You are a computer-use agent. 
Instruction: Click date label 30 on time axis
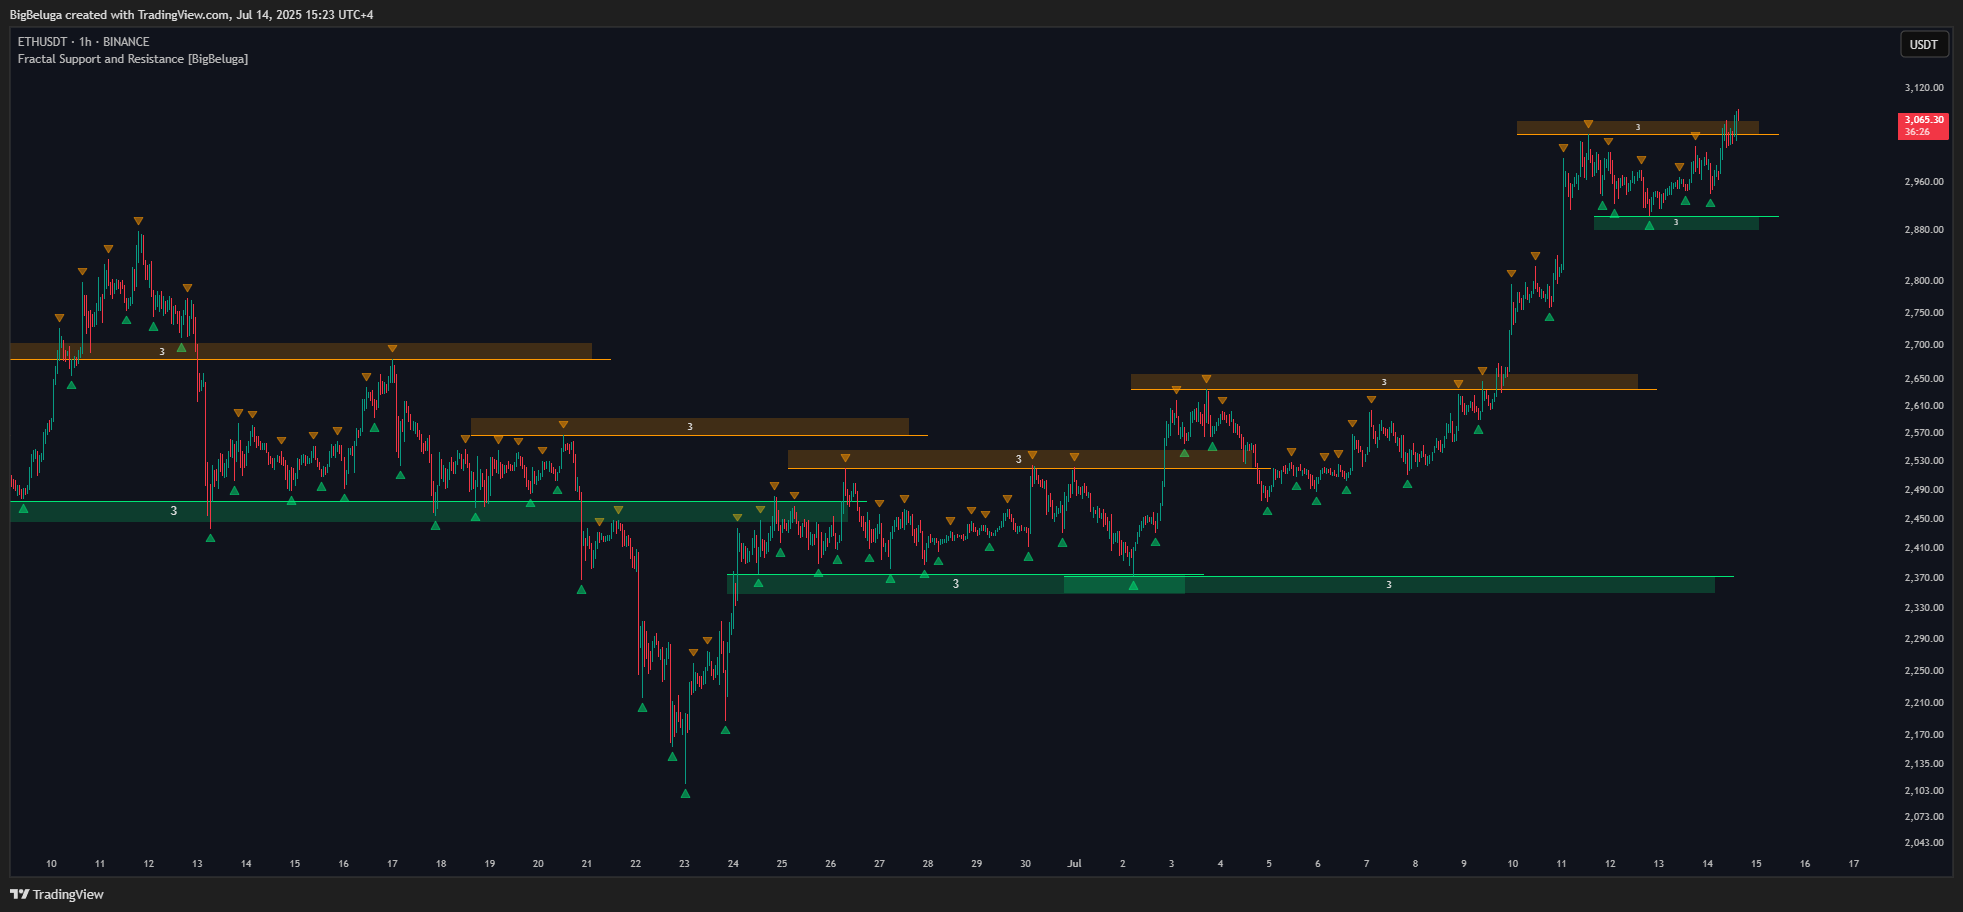(x=1026, y=864)
